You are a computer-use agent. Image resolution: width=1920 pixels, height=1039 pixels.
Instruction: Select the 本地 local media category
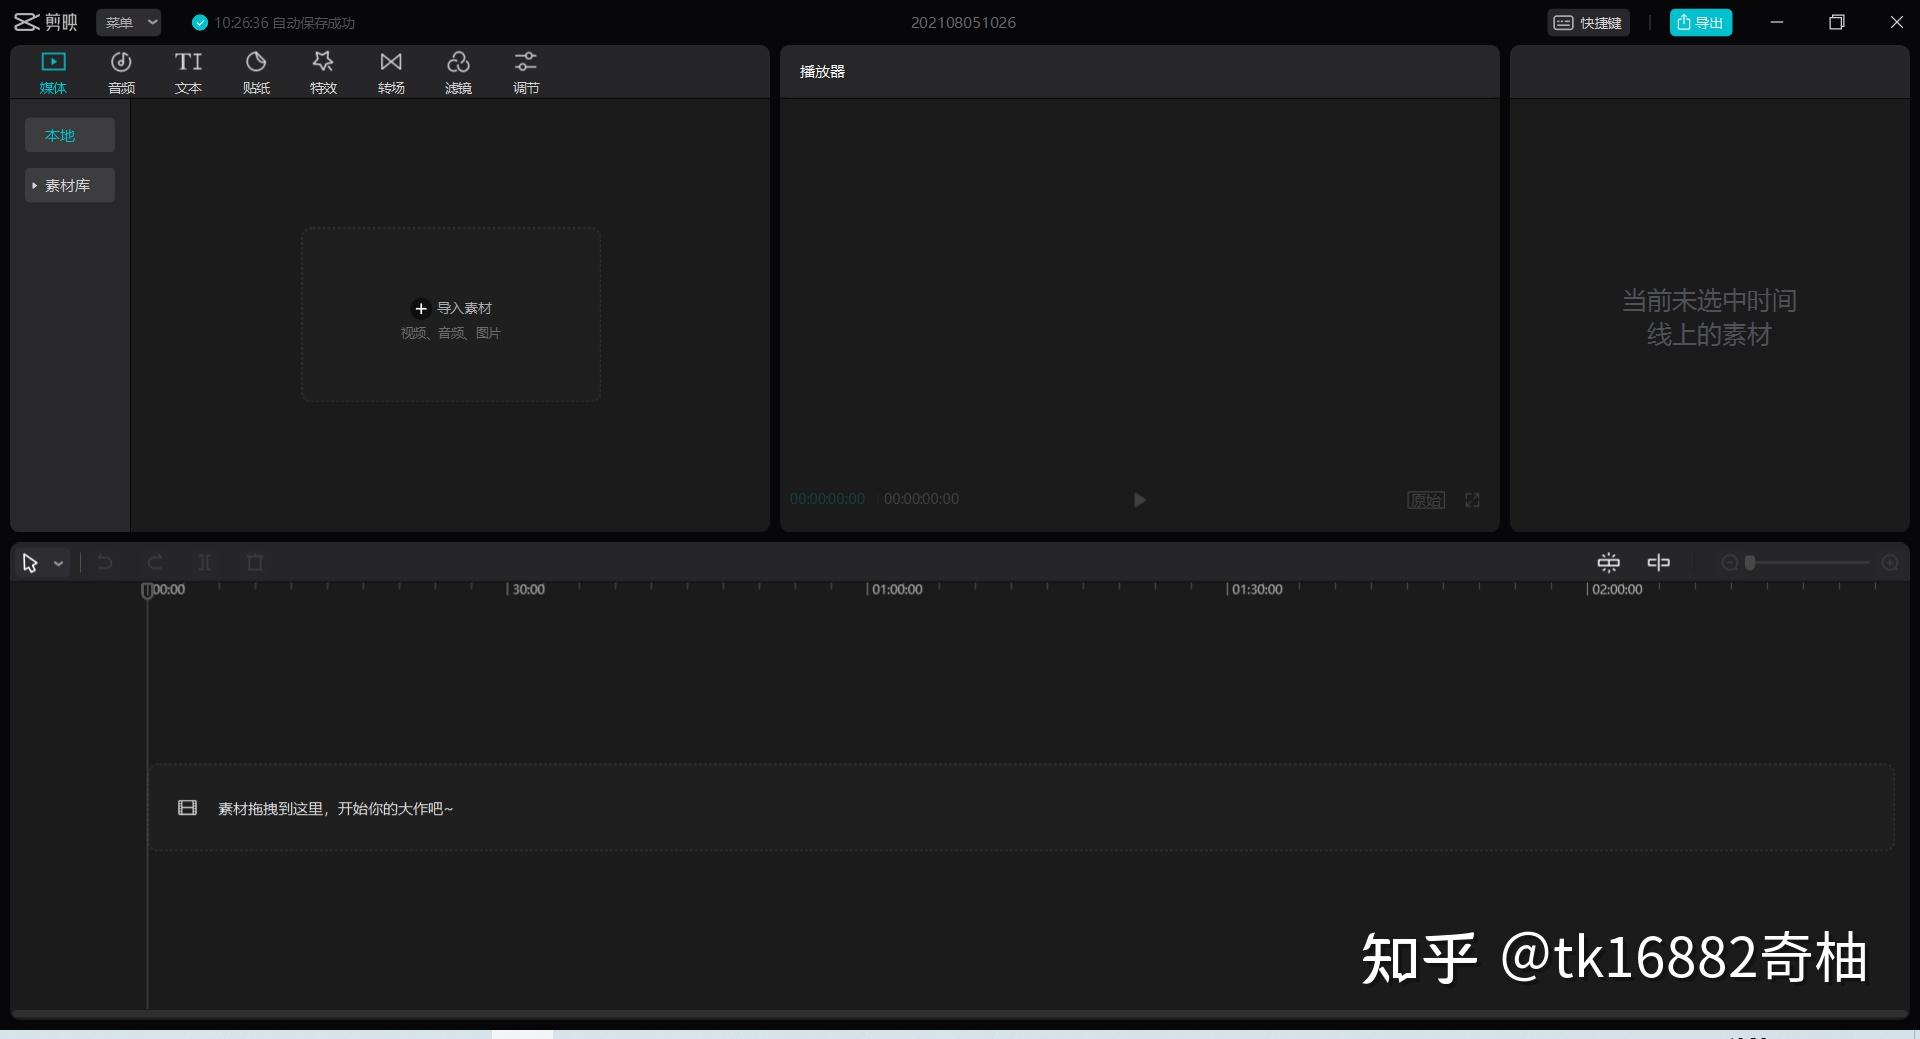(x=70, y=135)
